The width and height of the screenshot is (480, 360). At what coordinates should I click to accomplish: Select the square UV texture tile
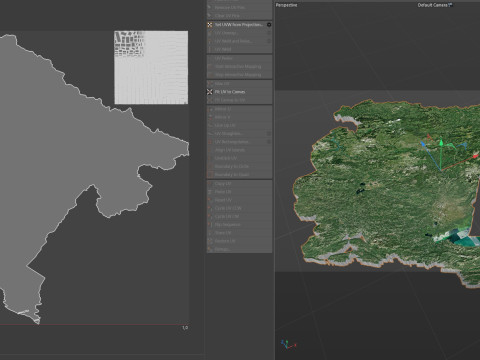(151, 67)
